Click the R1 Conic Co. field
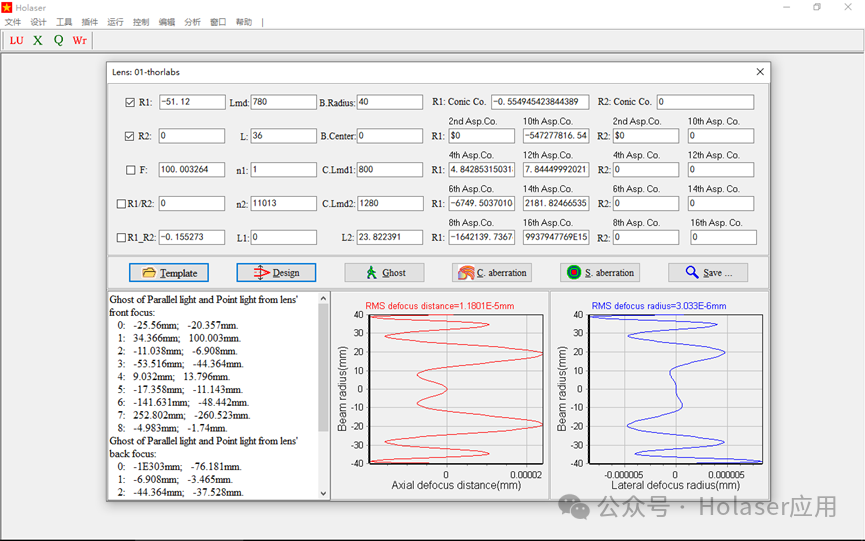This screenshot has height=541, width=865. click(540, 102)
